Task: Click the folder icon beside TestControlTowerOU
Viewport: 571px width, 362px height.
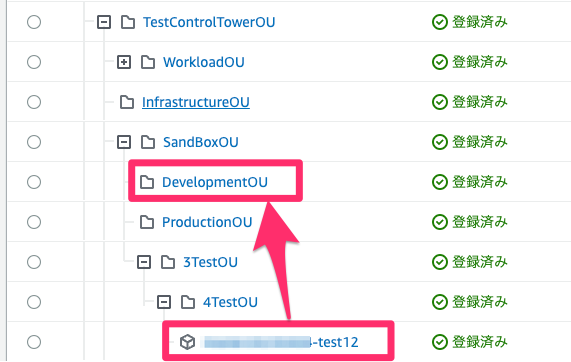Action: [128, 22]
